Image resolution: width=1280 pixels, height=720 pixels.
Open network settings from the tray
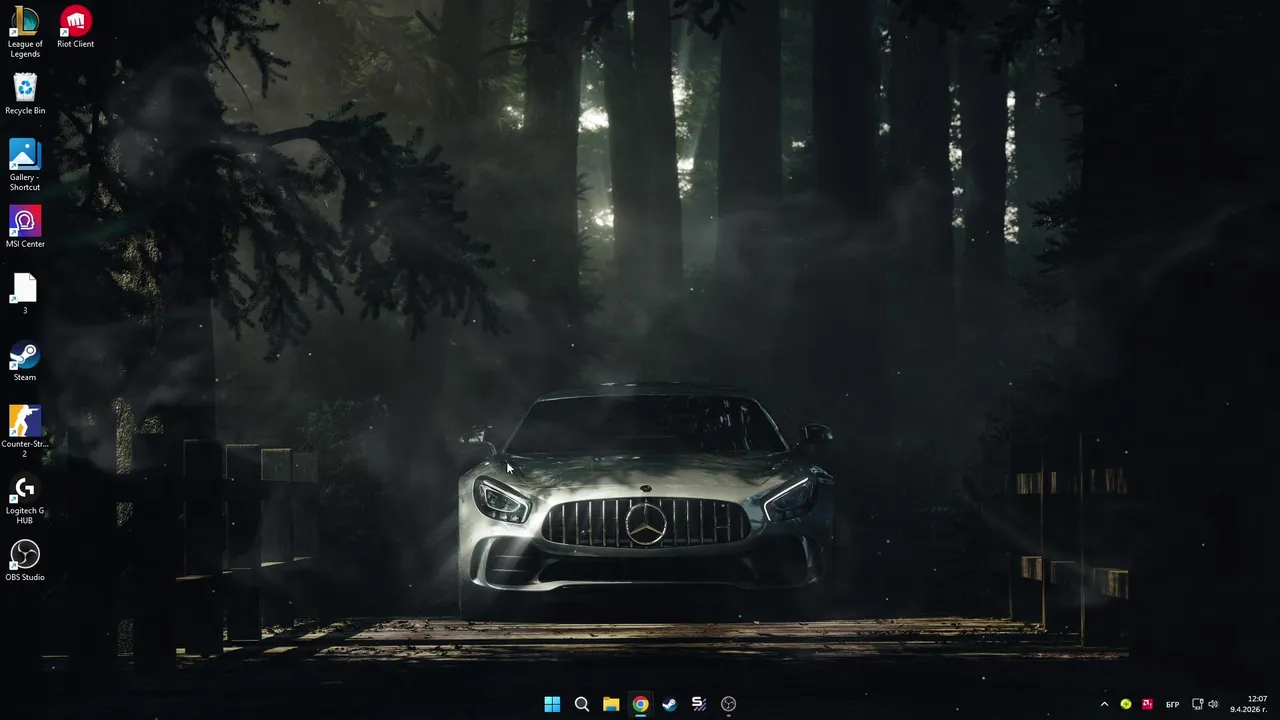tap(1198, 704)
